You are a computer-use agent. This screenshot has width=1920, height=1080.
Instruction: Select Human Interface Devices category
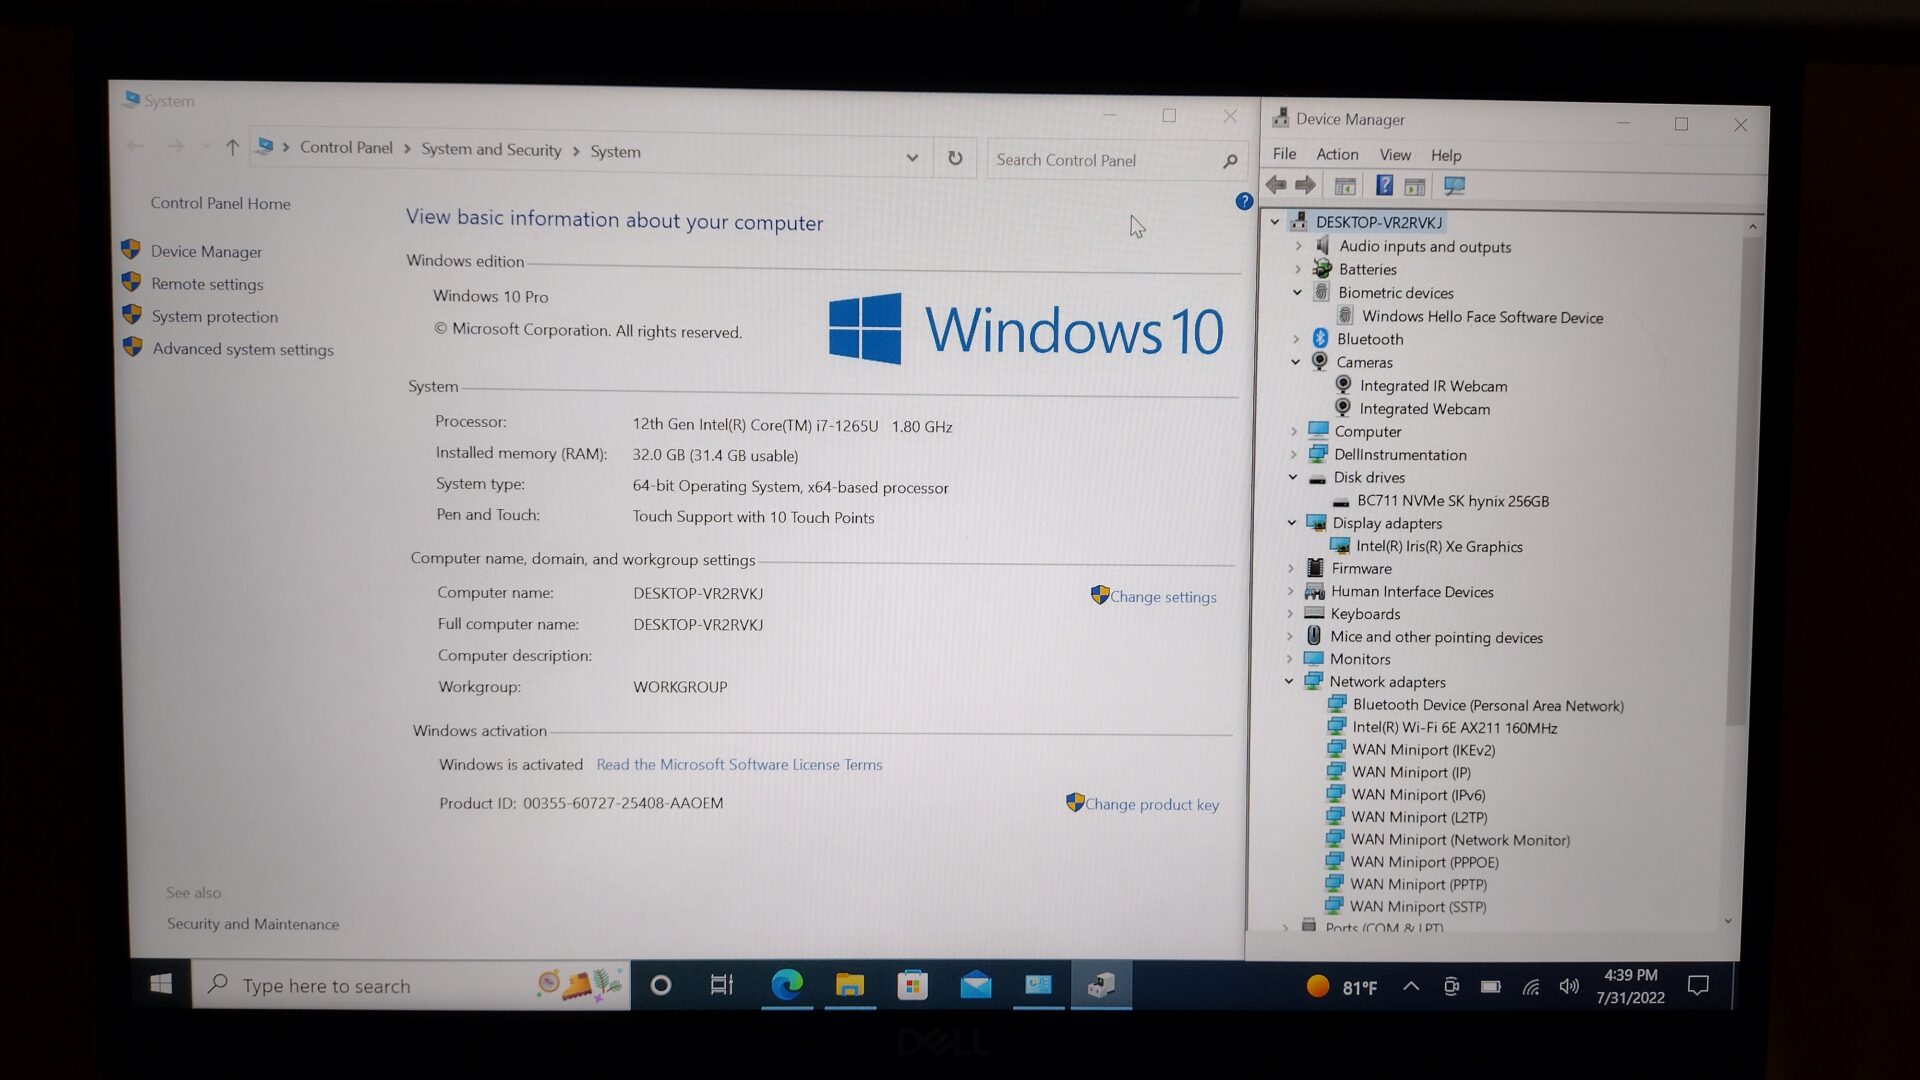click(1412, 592)
